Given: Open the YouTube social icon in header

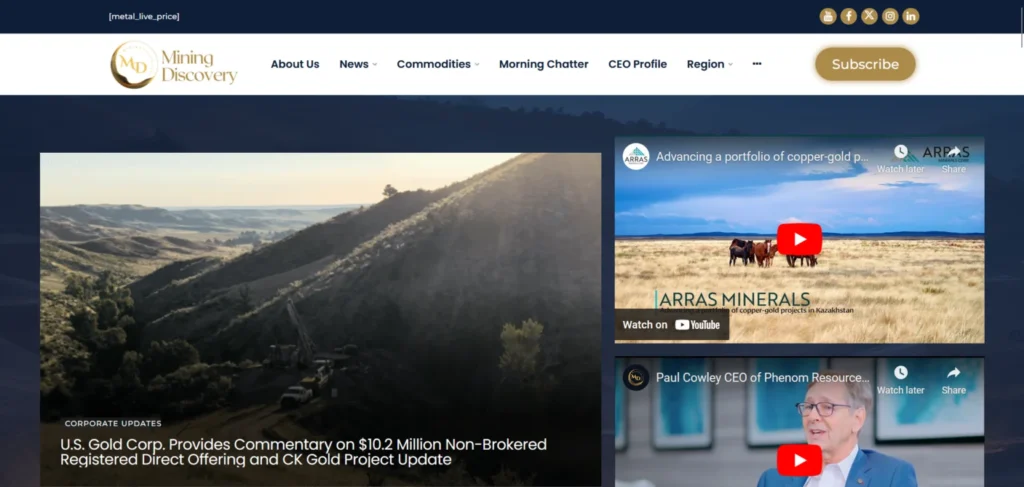Looking at the screenshot, I should tap(827, 16).
